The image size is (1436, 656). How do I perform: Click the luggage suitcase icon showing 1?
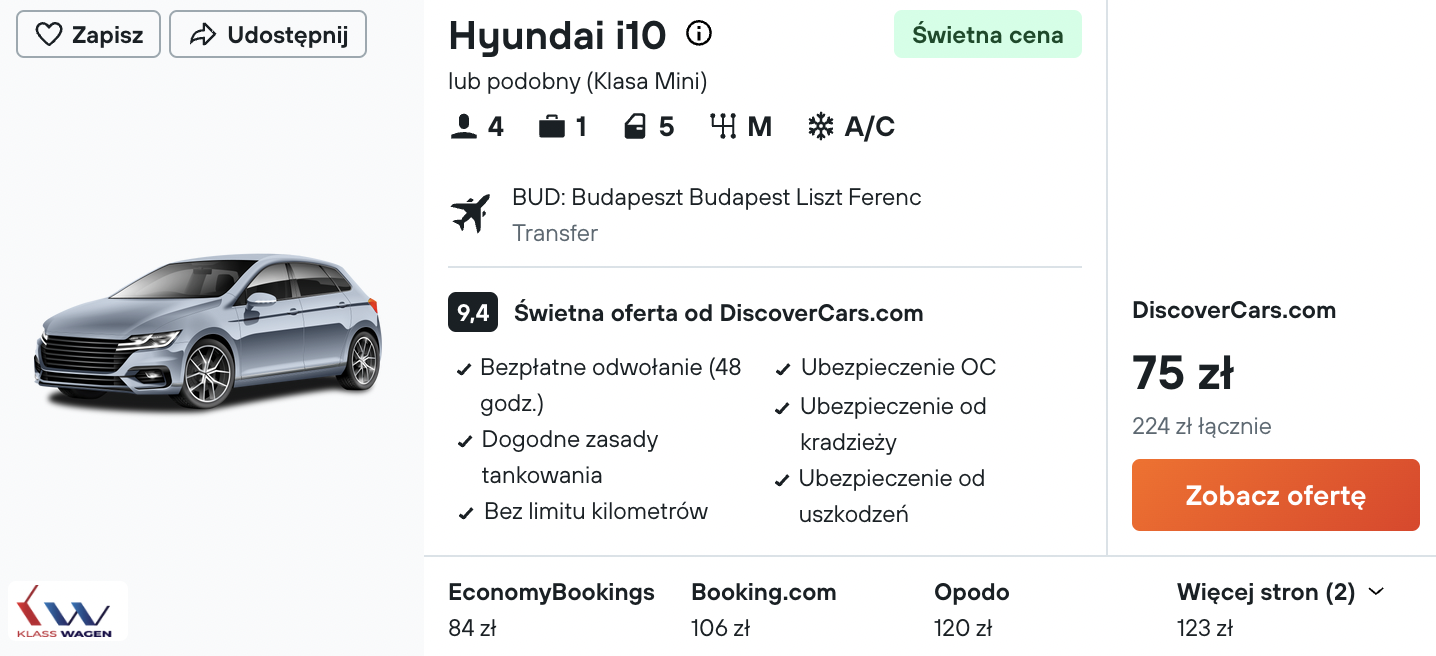click(x=552, y=127)
